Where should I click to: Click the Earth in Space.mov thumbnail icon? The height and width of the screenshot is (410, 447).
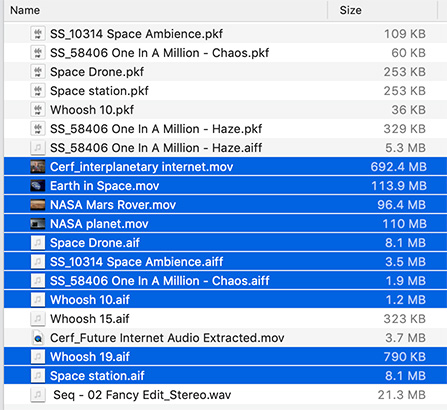coord(38,186)
